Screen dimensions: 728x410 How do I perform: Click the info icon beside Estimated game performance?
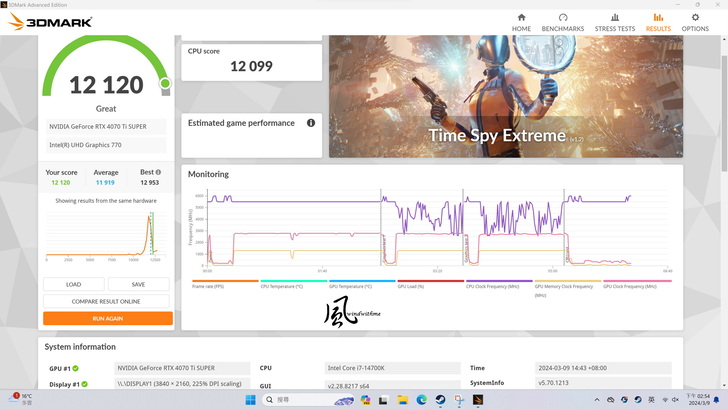point(311,123)
